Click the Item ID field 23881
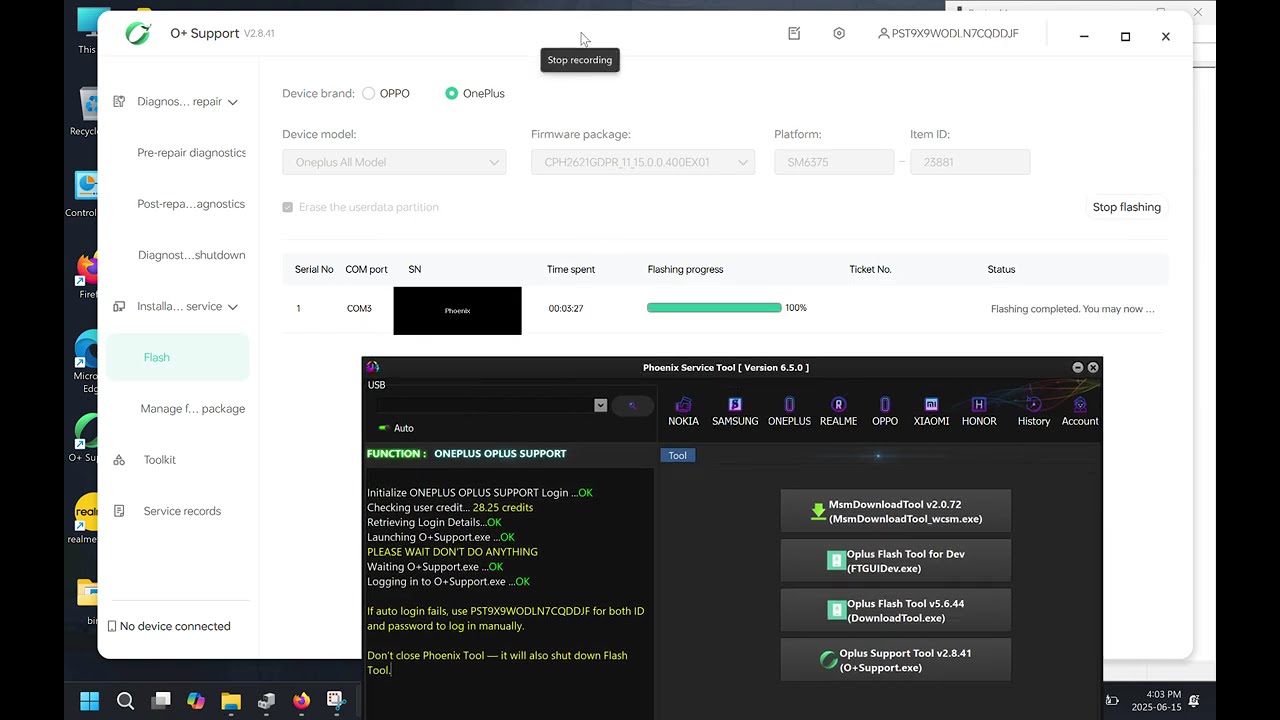The height and width of the screenshot is (720, 1280). coord(970,162)
